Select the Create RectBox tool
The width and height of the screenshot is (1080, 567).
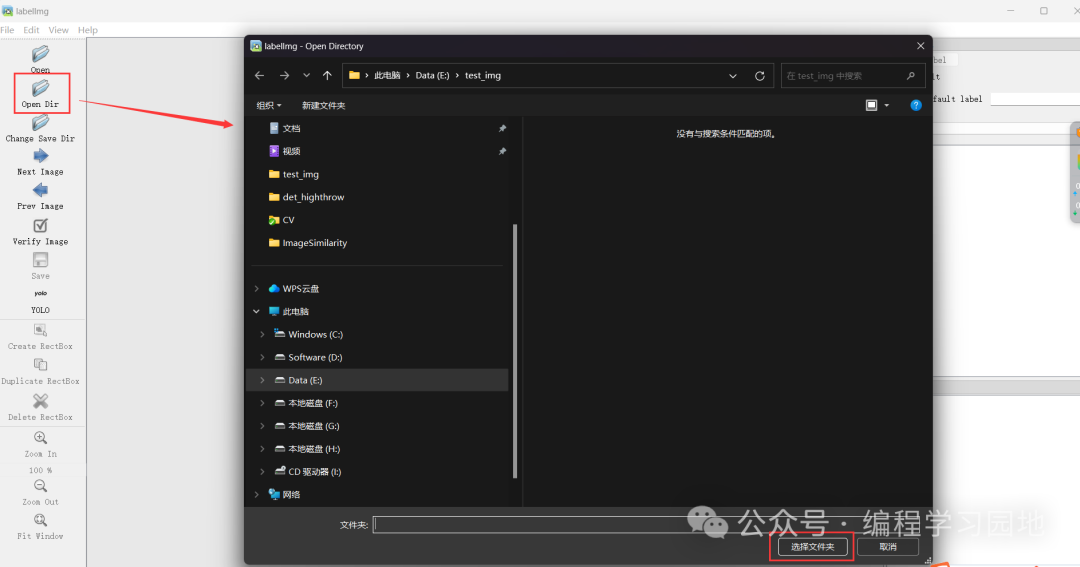(x=40, y=337)
